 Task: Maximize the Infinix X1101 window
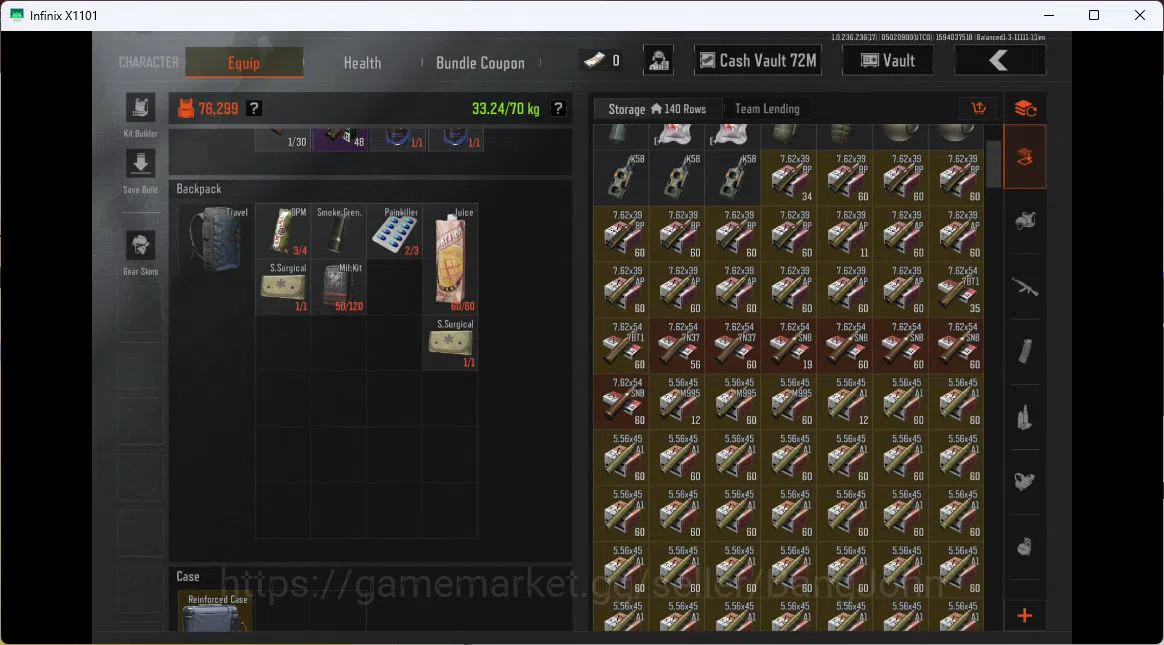tap(1093, 15)
